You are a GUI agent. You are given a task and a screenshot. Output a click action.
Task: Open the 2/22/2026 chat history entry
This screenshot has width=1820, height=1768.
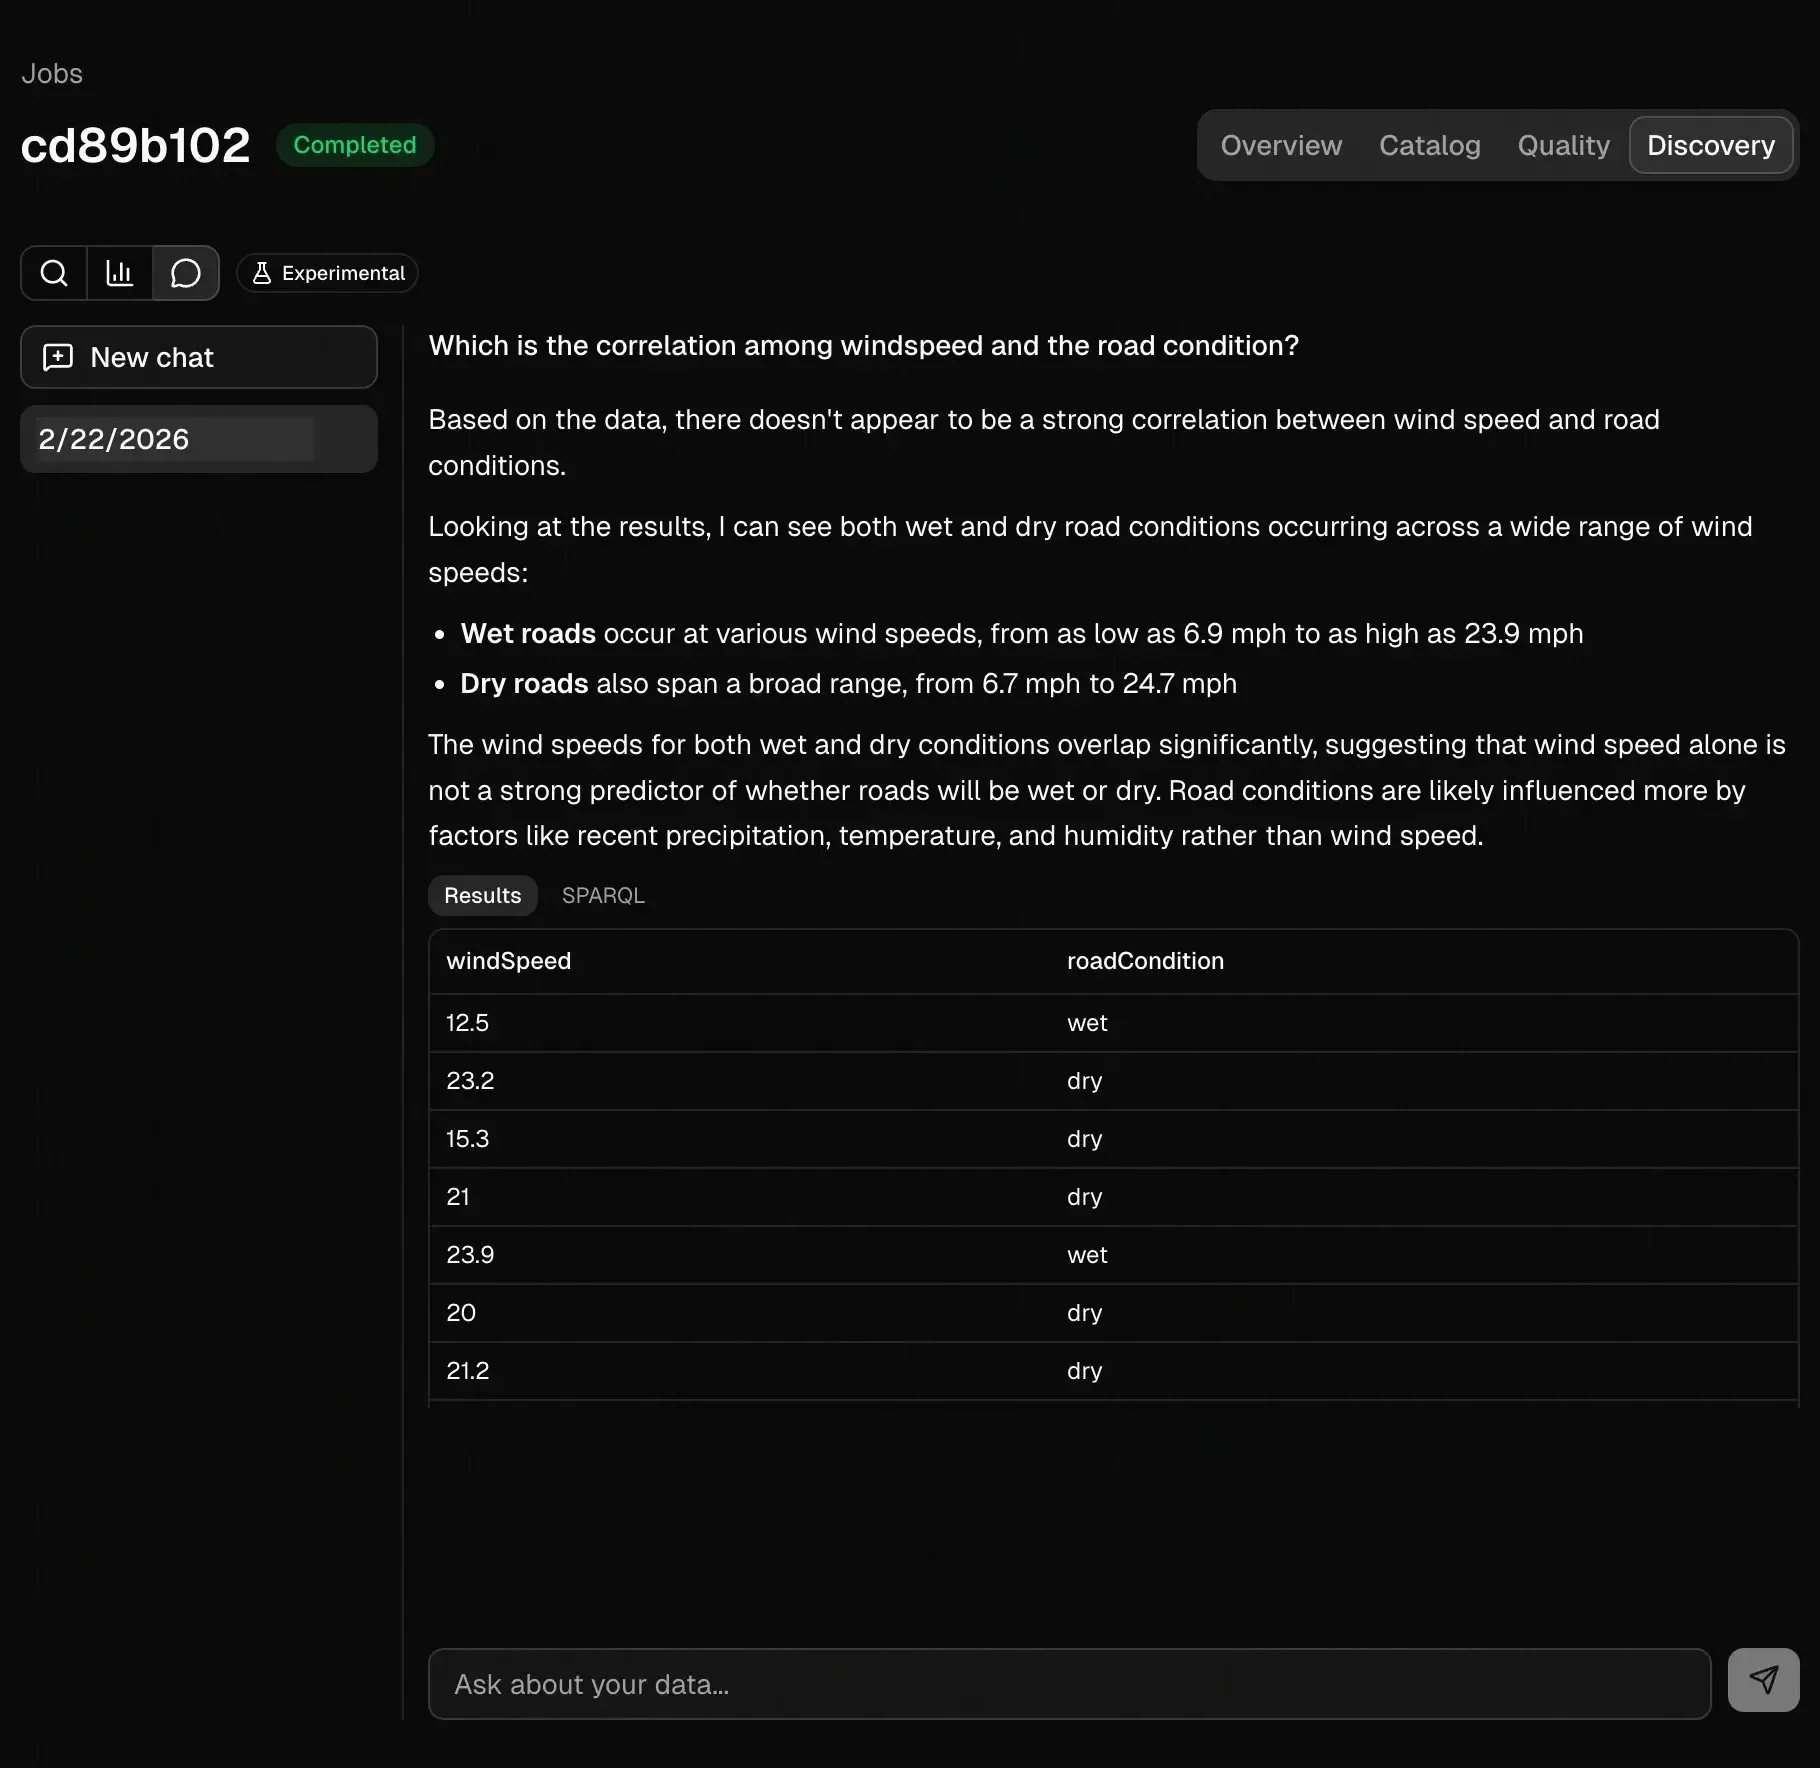click(x=198, y=438)
